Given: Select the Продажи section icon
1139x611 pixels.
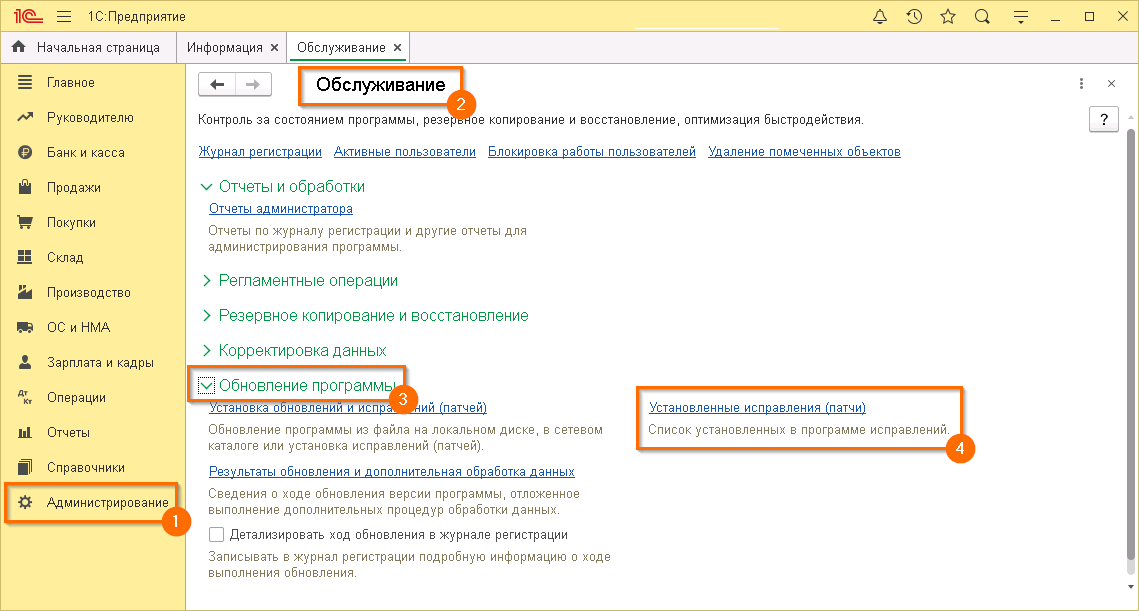Looking at the screenshot, I should [x=27, y=187].
